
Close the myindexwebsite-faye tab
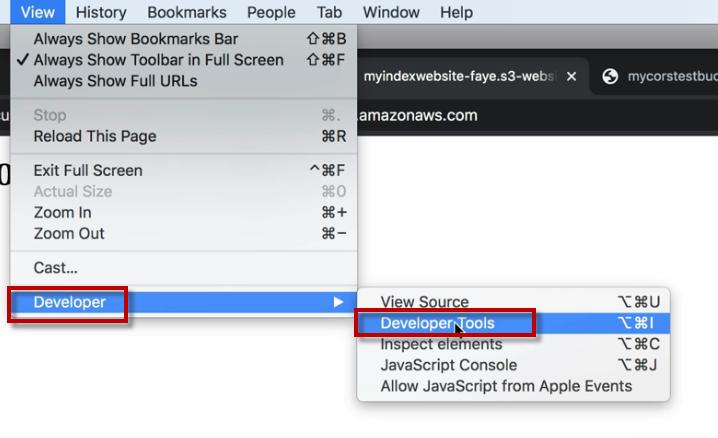(571, 77)
